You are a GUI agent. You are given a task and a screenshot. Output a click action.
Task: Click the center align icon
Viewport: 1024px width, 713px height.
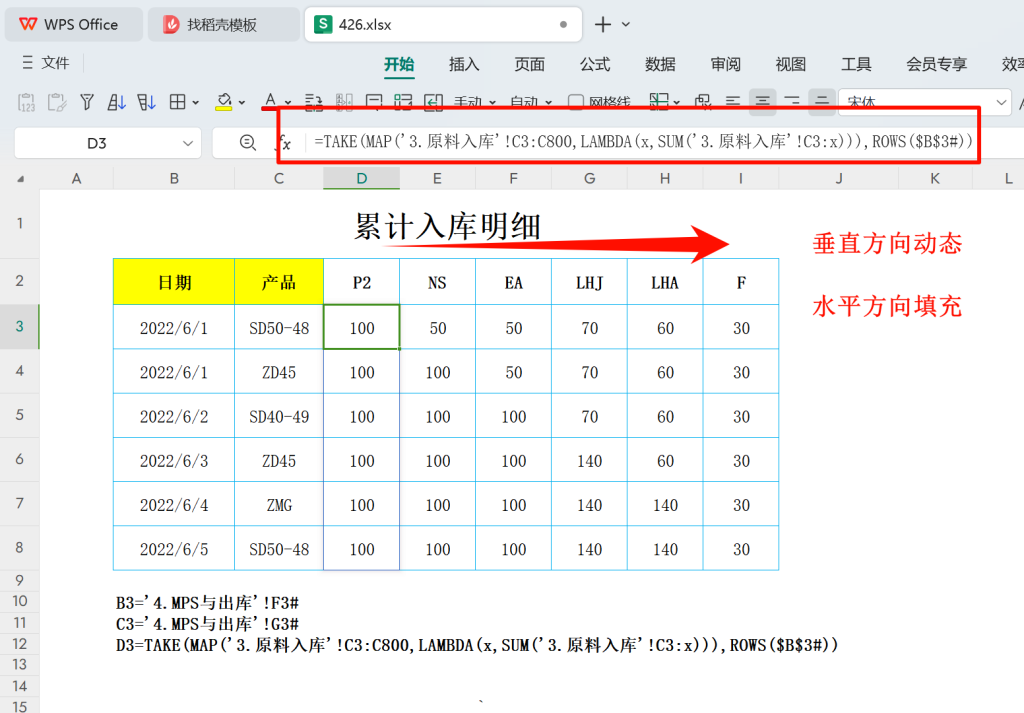point(762,102)
